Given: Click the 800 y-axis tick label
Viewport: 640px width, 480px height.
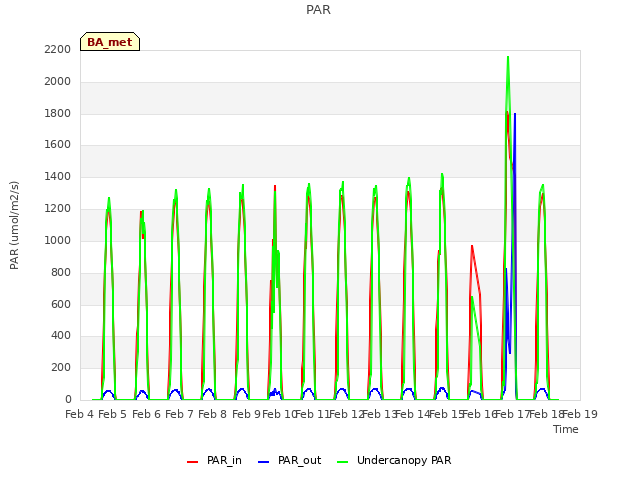Looking at the screenshot, I should 61,272.
